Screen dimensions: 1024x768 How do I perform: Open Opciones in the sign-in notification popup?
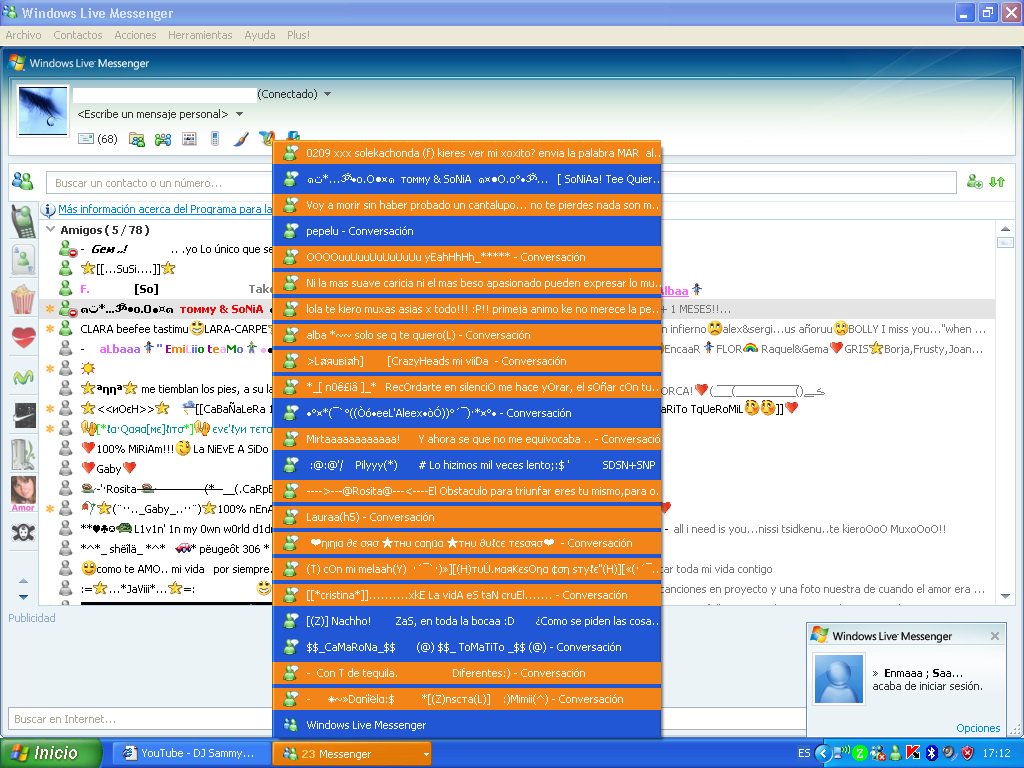pyautogui.click(x=978, y=728)
